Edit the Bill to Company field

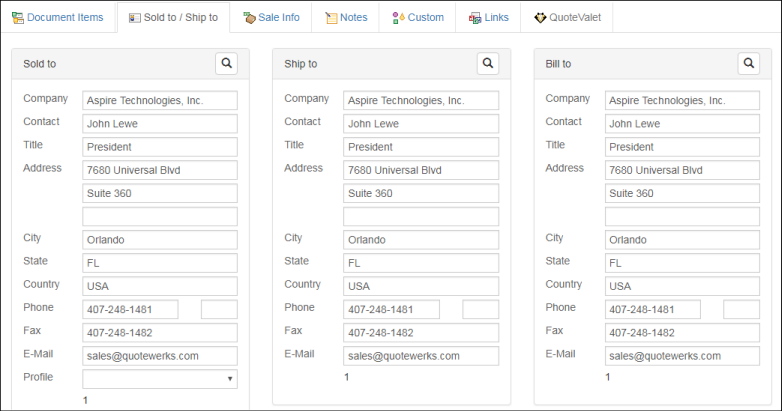coord(682,100)
